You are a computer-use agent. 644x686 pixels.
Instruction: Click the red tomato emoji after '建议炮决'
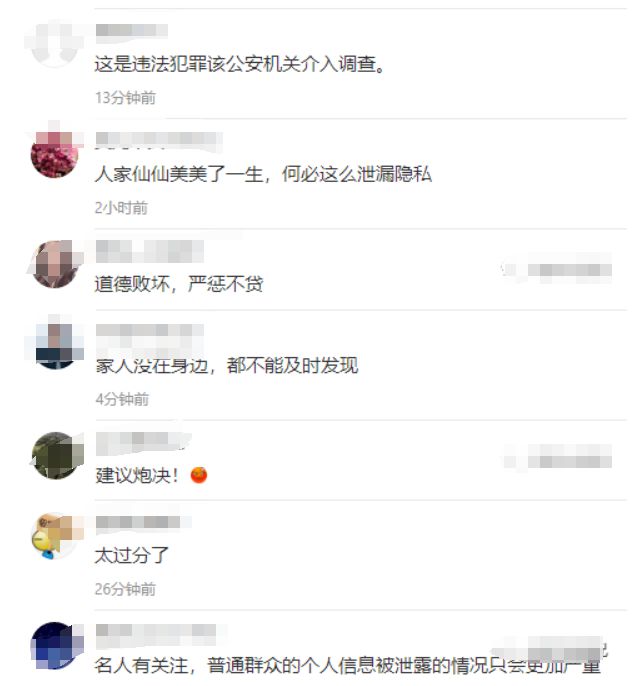click(199, 475)
